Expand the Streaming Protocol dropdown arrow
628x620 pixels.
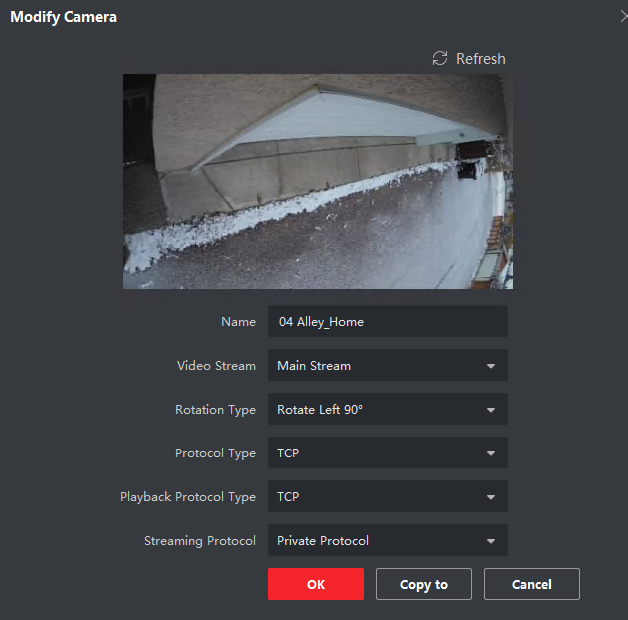[491, 542]
